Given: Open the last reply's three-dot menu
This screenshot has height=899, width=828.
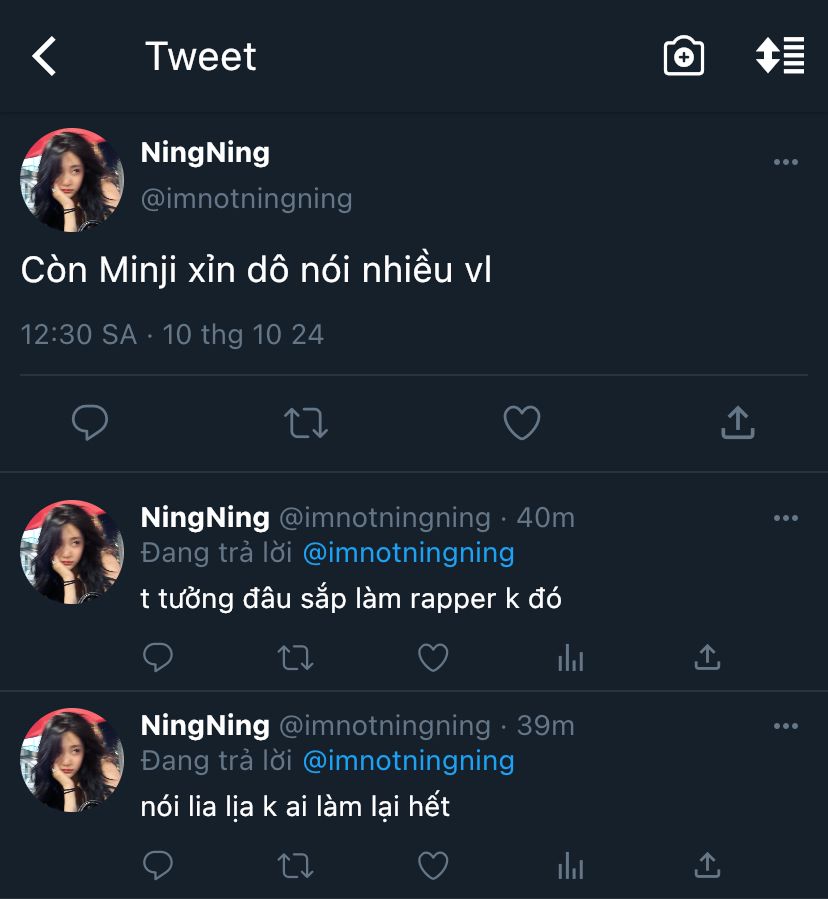Looking at the screenshot, I should 786,725.
